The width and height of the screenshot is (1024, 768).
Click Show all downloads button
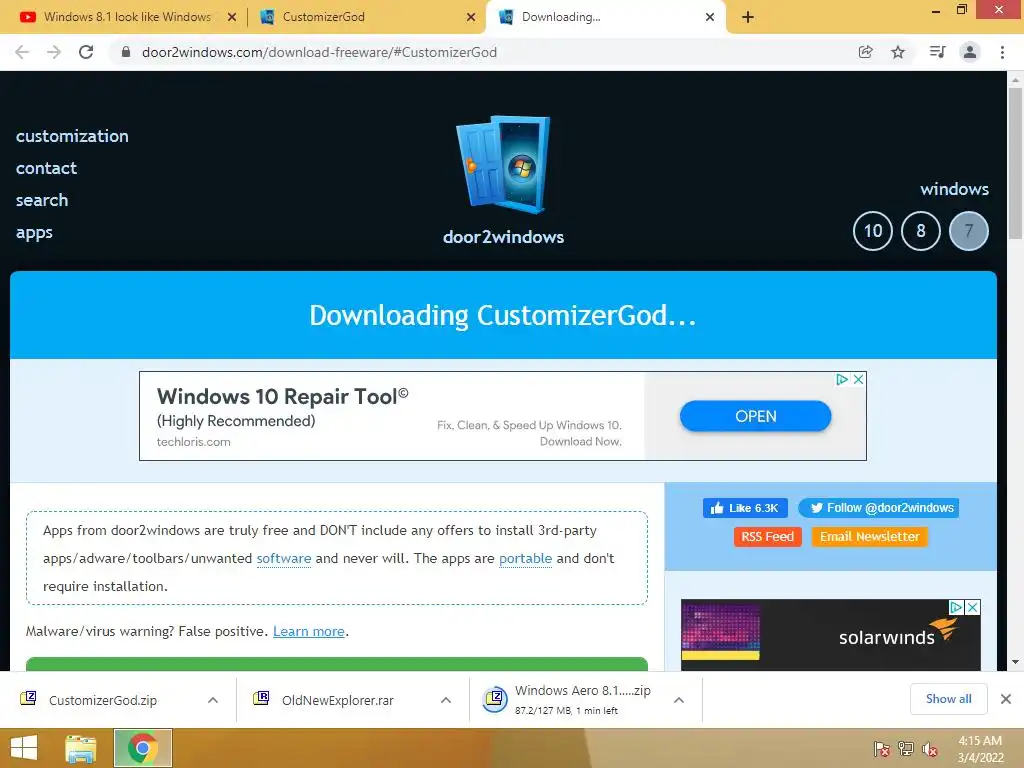click(x=948, y=699)
